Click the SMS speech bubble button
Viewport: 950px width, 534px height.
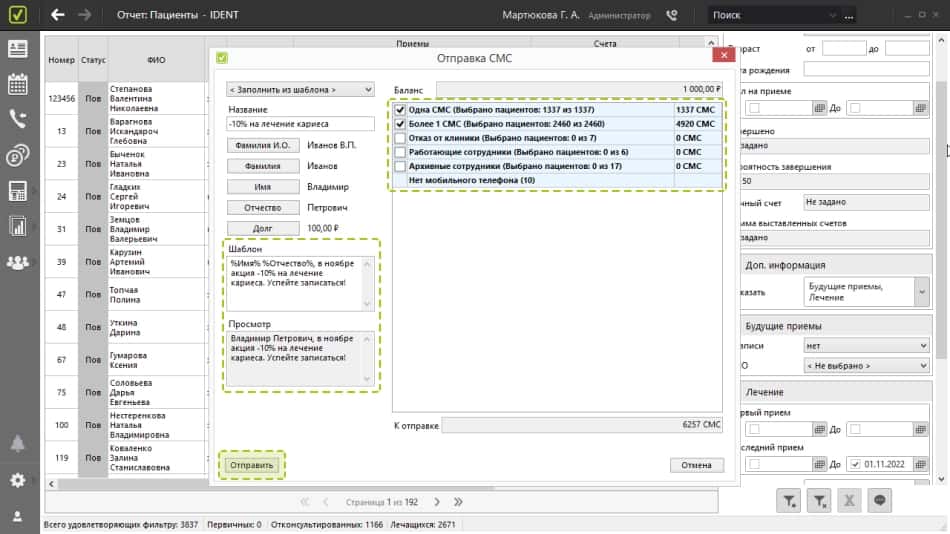(880, 501)
